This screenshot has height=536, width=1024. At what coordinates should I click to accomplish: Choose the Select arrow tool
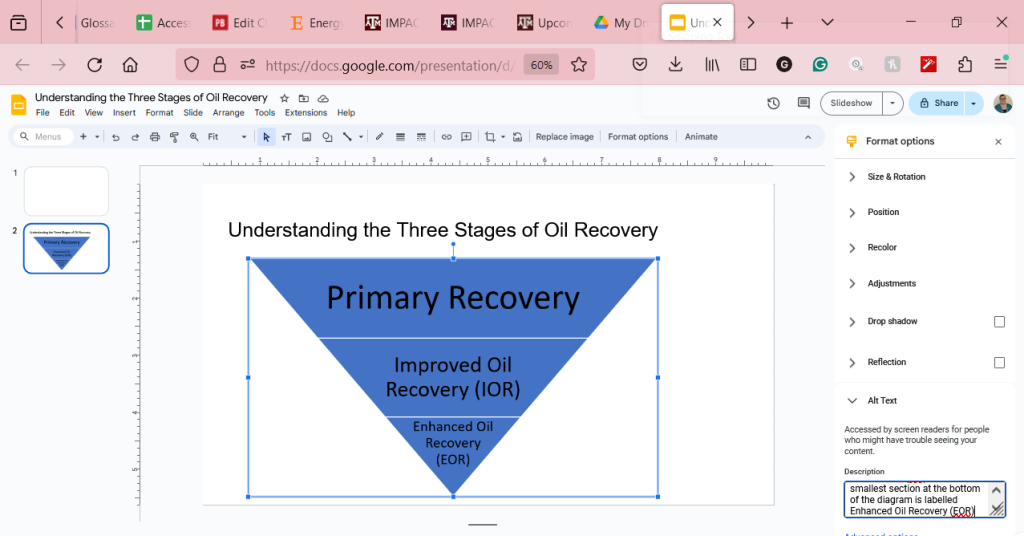tap(266, 137)
